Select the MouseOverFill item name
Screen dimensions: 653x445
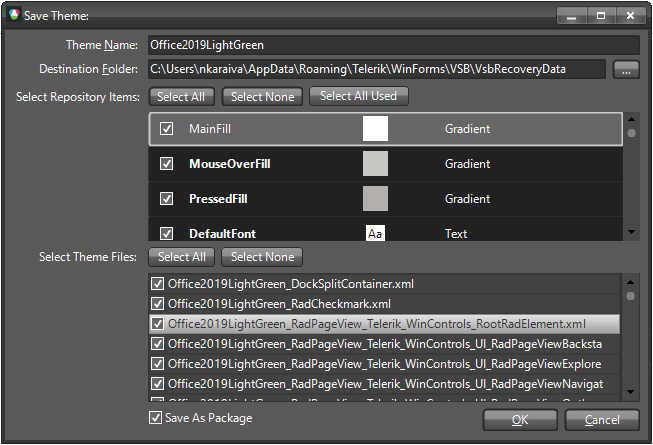pyautogui.click(x=230, y=164)
